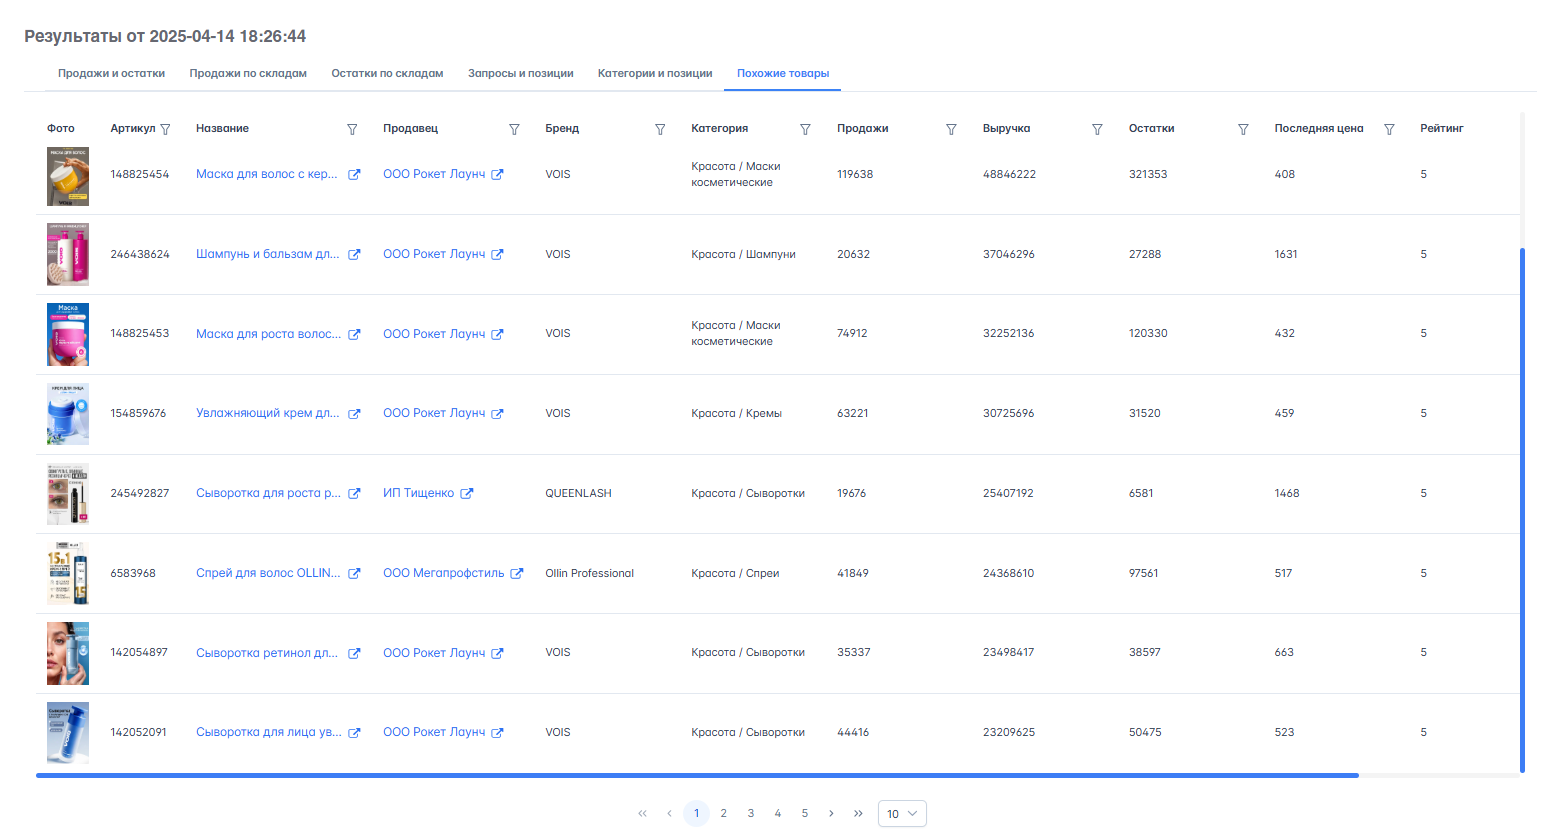Expand the page size dropdown showing 10

tap(902, 814)
